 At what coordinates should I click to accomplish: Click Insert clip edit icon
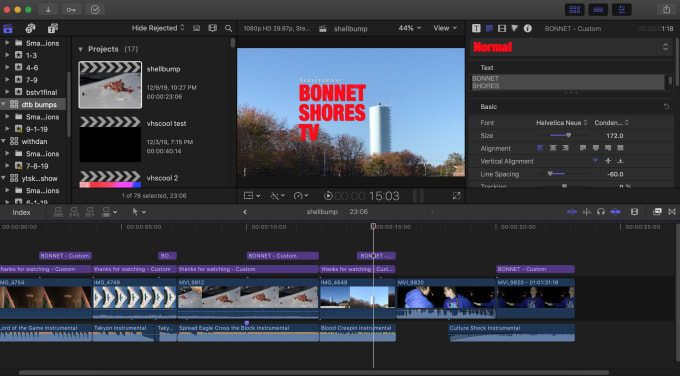click(74, 212)
